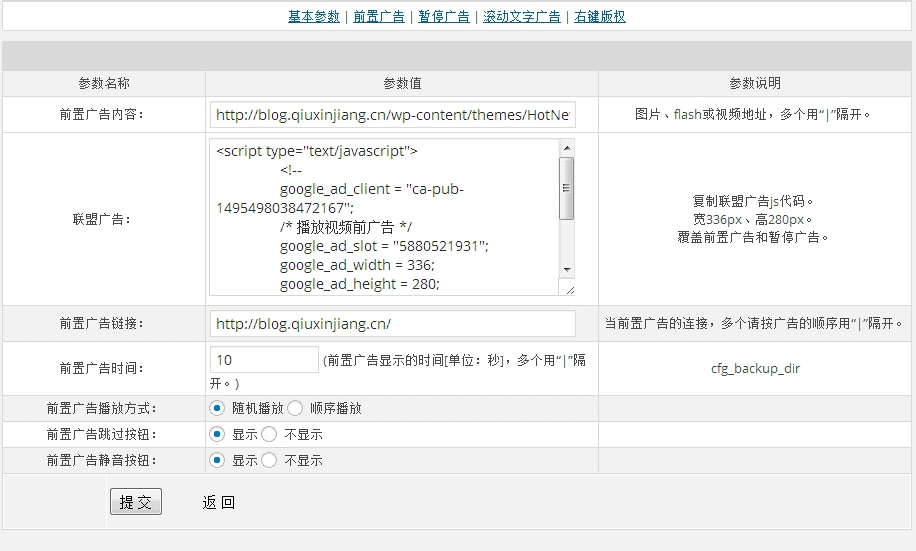Click the textarea scrollbar up arrow
Image resolution: width=916 pixels, height=551 pixels.
[x=567, y=148]
